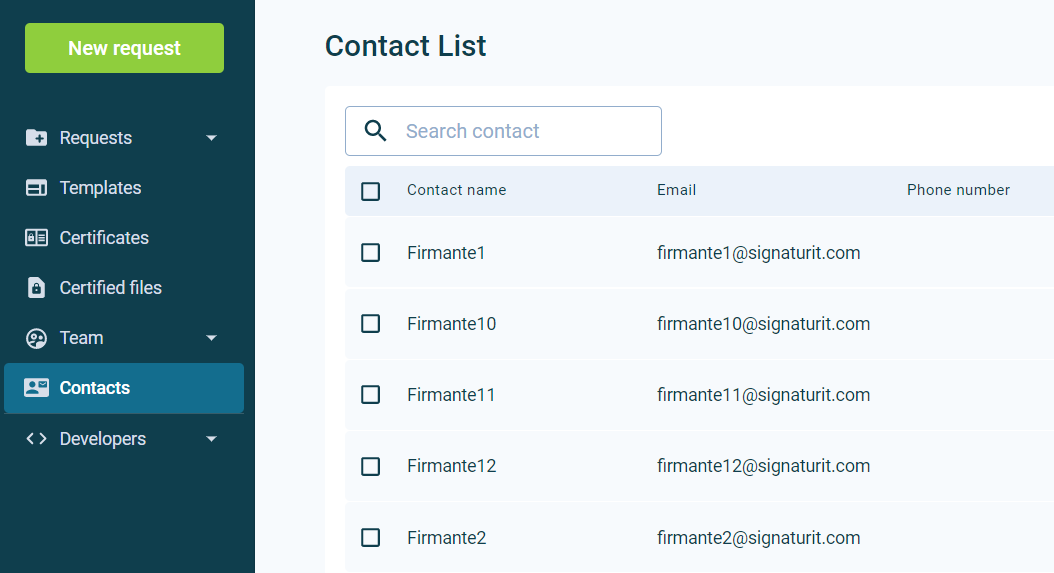Click the Developers code brackets icon
1054x573 pixels.
tap(36, 439)
